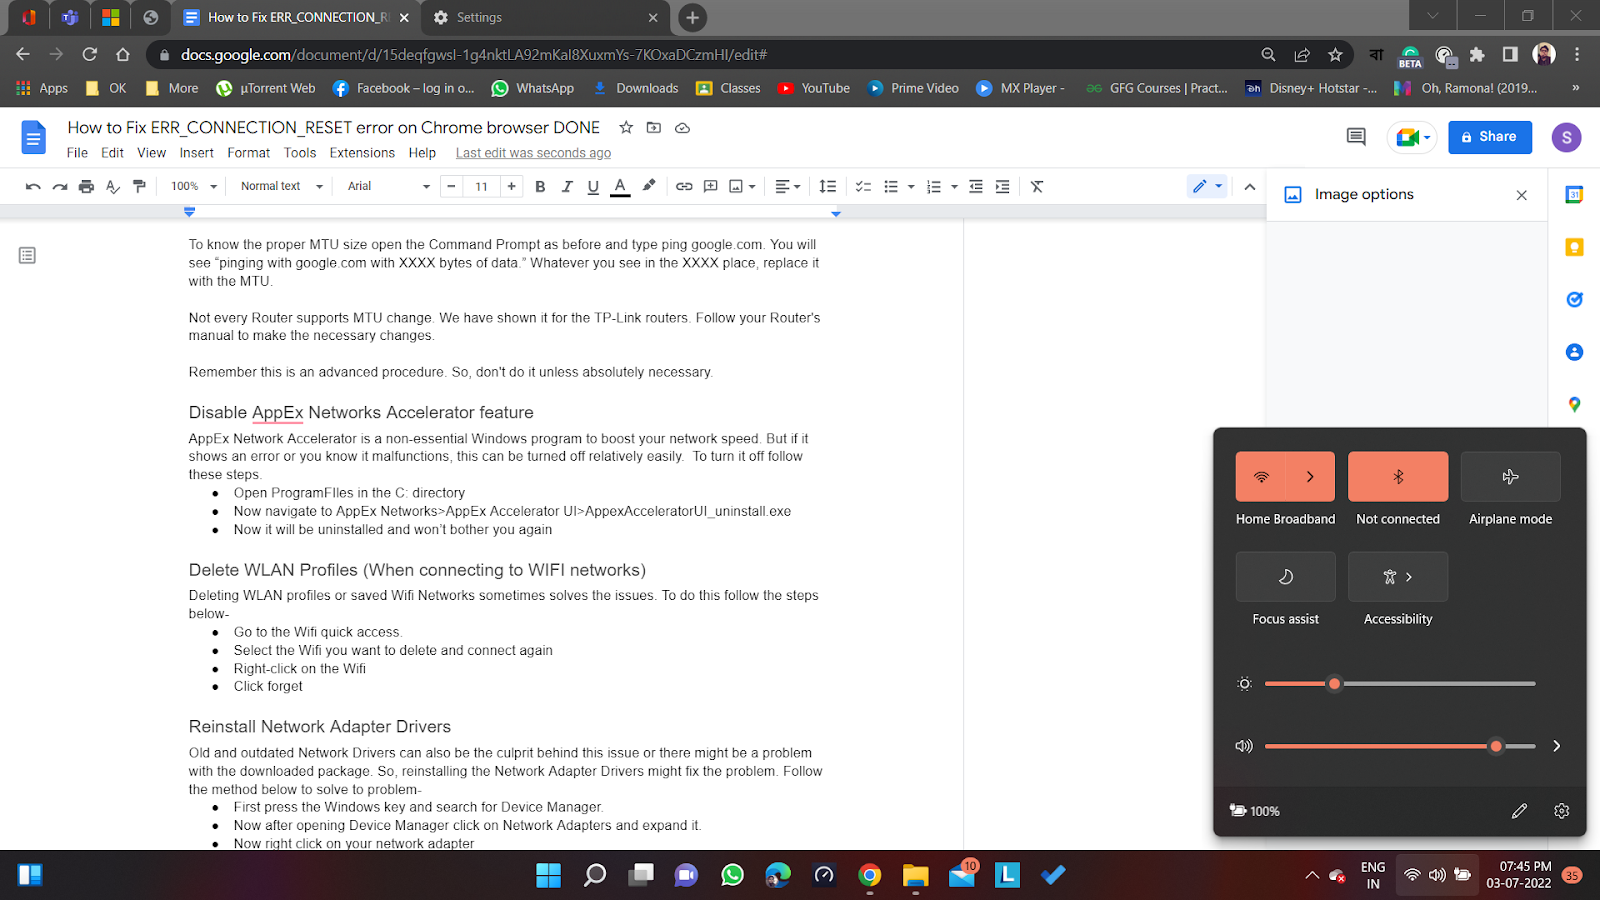Star this document
Screen dimensions: 1600x900
[626, 128]
